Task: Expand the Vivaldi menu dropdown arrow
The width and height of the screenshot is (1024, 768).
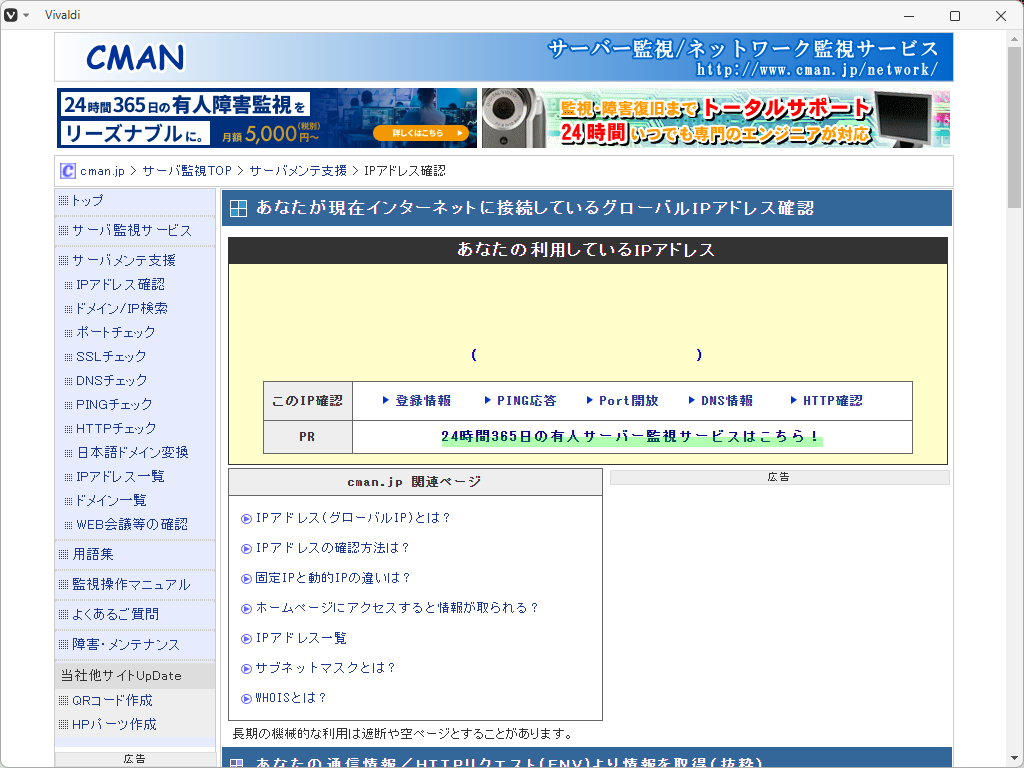Action: tap(26, 15)
